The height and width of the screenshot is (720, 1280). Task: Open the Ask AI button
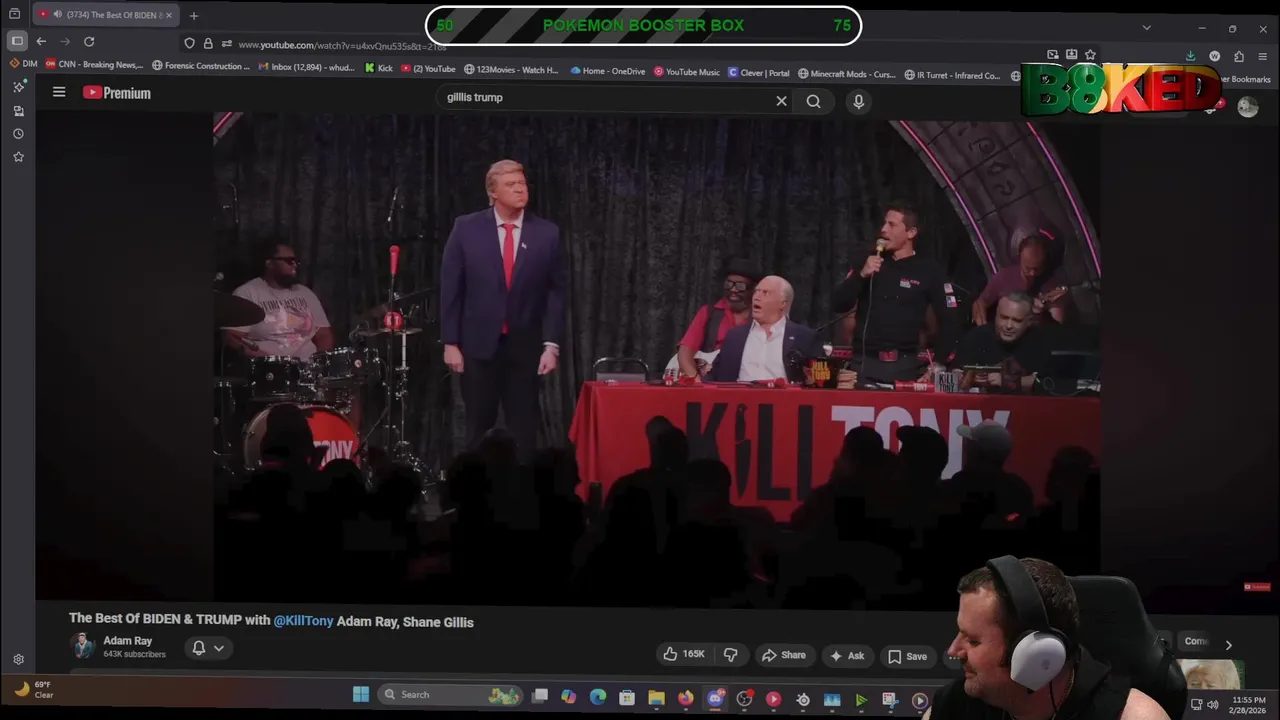click(x=846, y=655)
